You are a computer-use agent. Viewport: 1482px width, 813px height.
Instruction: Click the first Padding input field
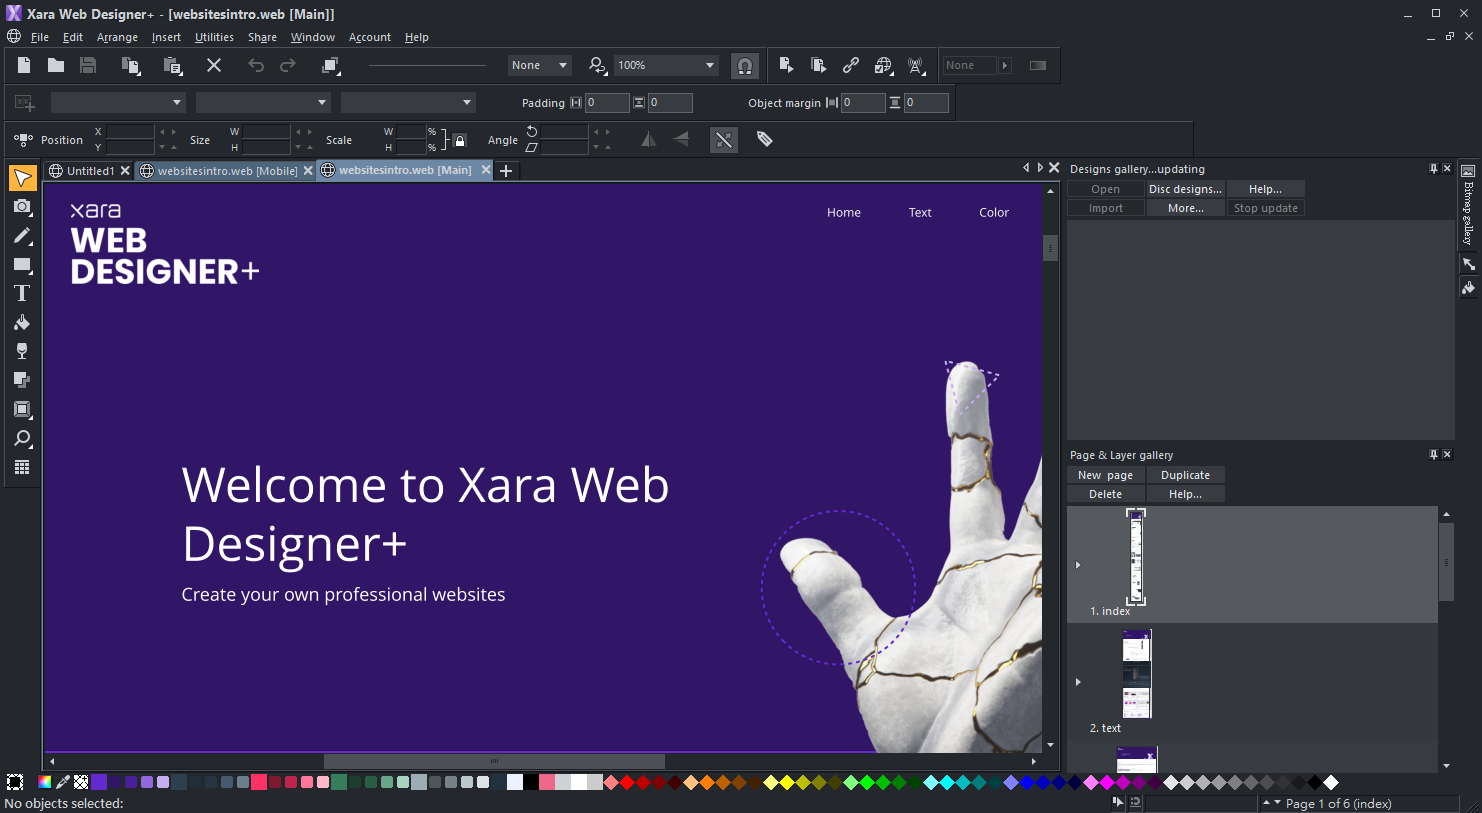[x=607, y=102]
